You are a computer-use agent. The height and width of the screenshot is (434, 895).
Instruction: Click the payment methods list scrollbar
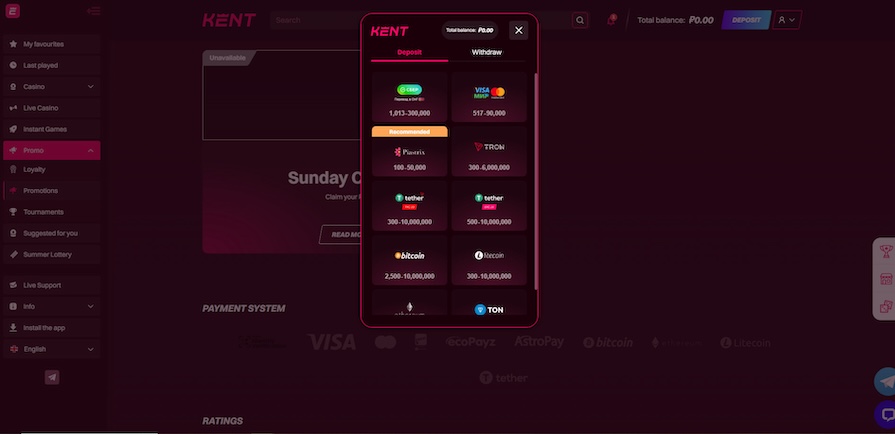point(535,181)
